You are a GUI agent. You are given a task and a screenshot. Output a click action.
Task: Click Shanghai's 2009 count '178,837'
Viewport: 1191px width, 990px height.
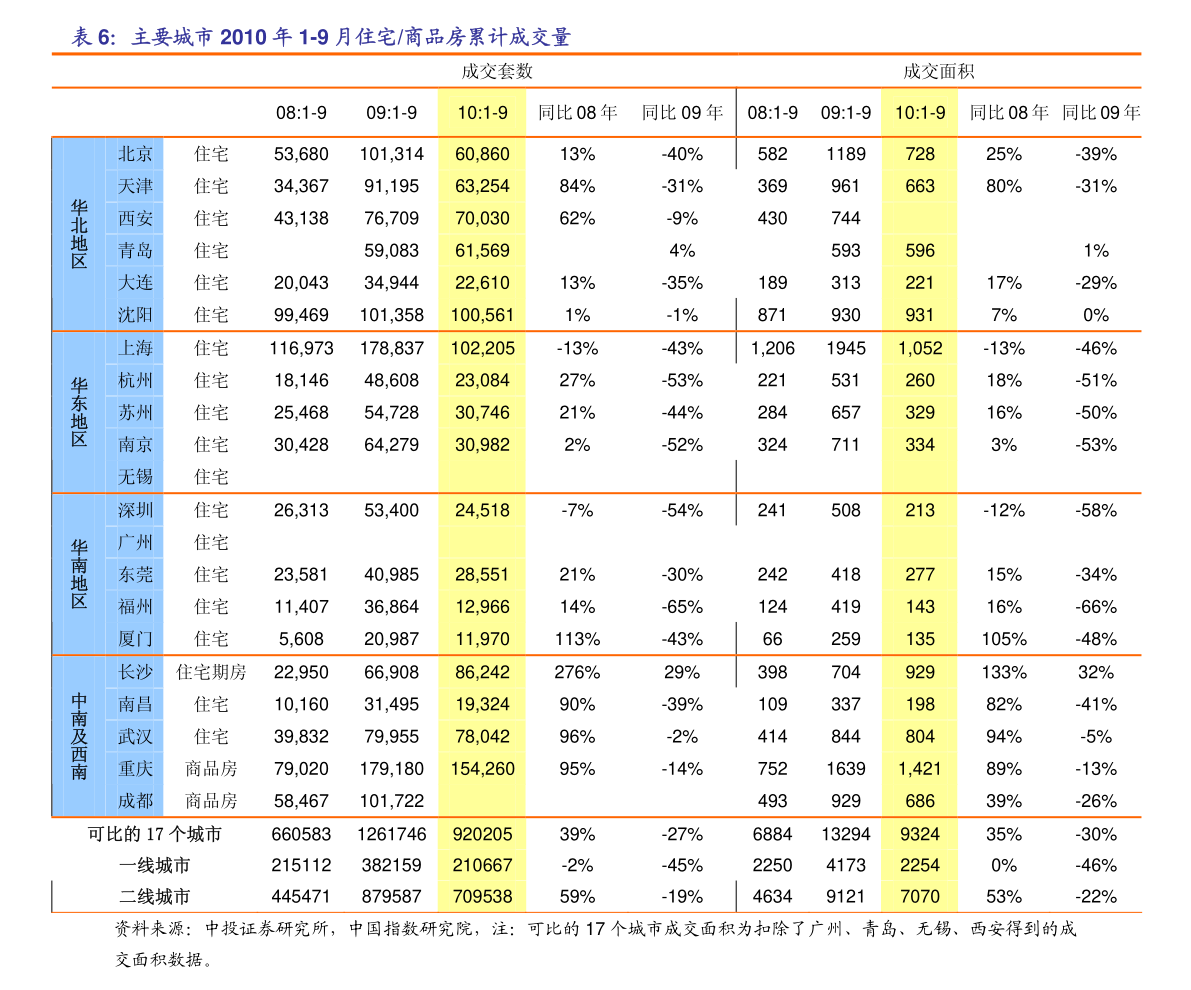pyautogui.click(x=391, y=348)
